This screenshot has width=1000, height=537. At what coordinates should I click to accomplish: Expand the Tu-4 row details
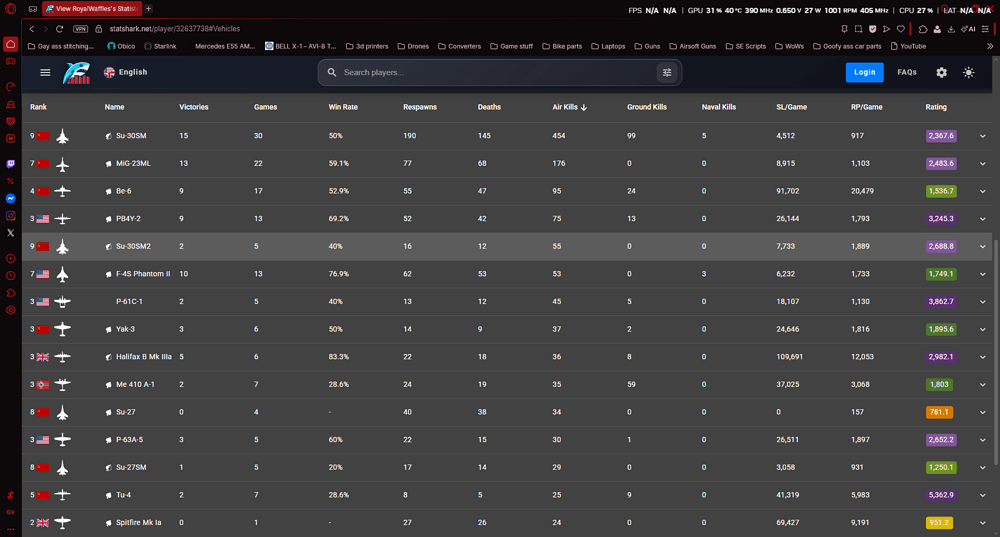983,495
